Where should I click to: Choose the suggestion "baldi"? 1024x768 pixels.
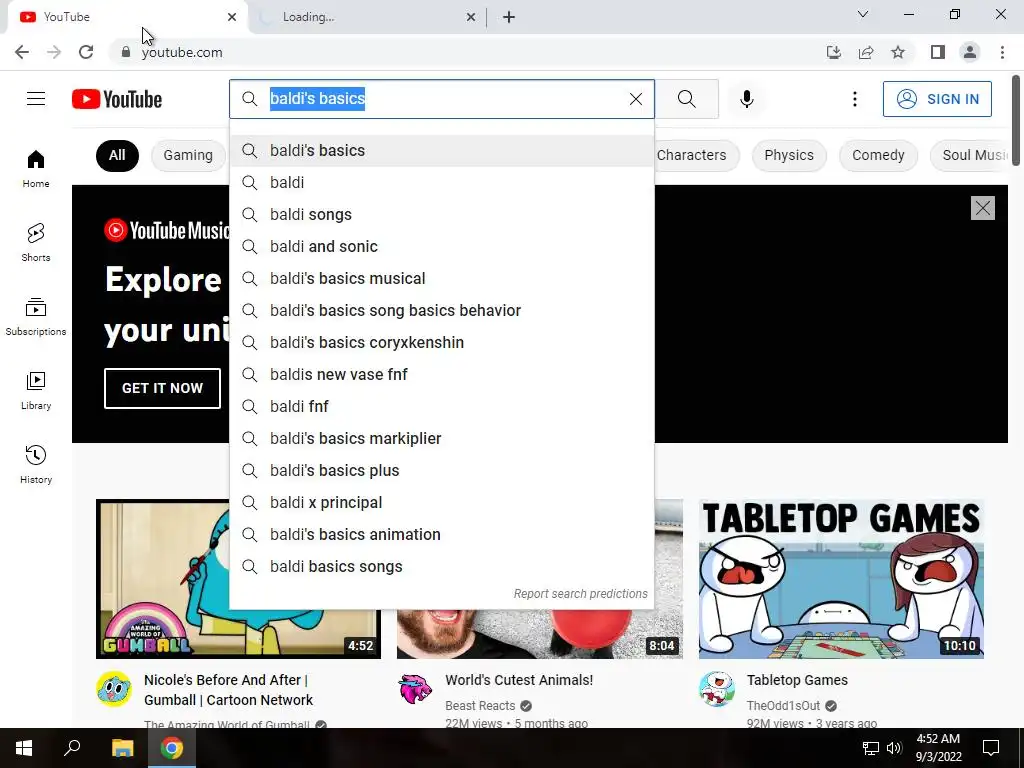[442, 183]
